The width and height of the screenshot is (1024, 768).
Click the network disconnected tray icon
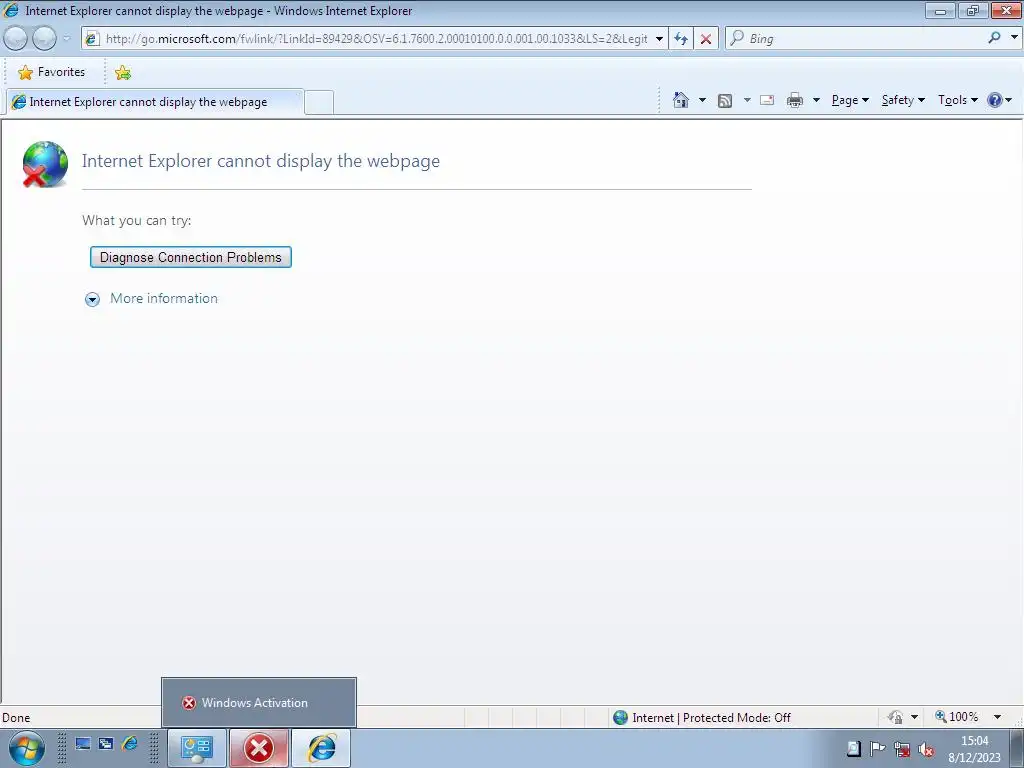point(902,749)
